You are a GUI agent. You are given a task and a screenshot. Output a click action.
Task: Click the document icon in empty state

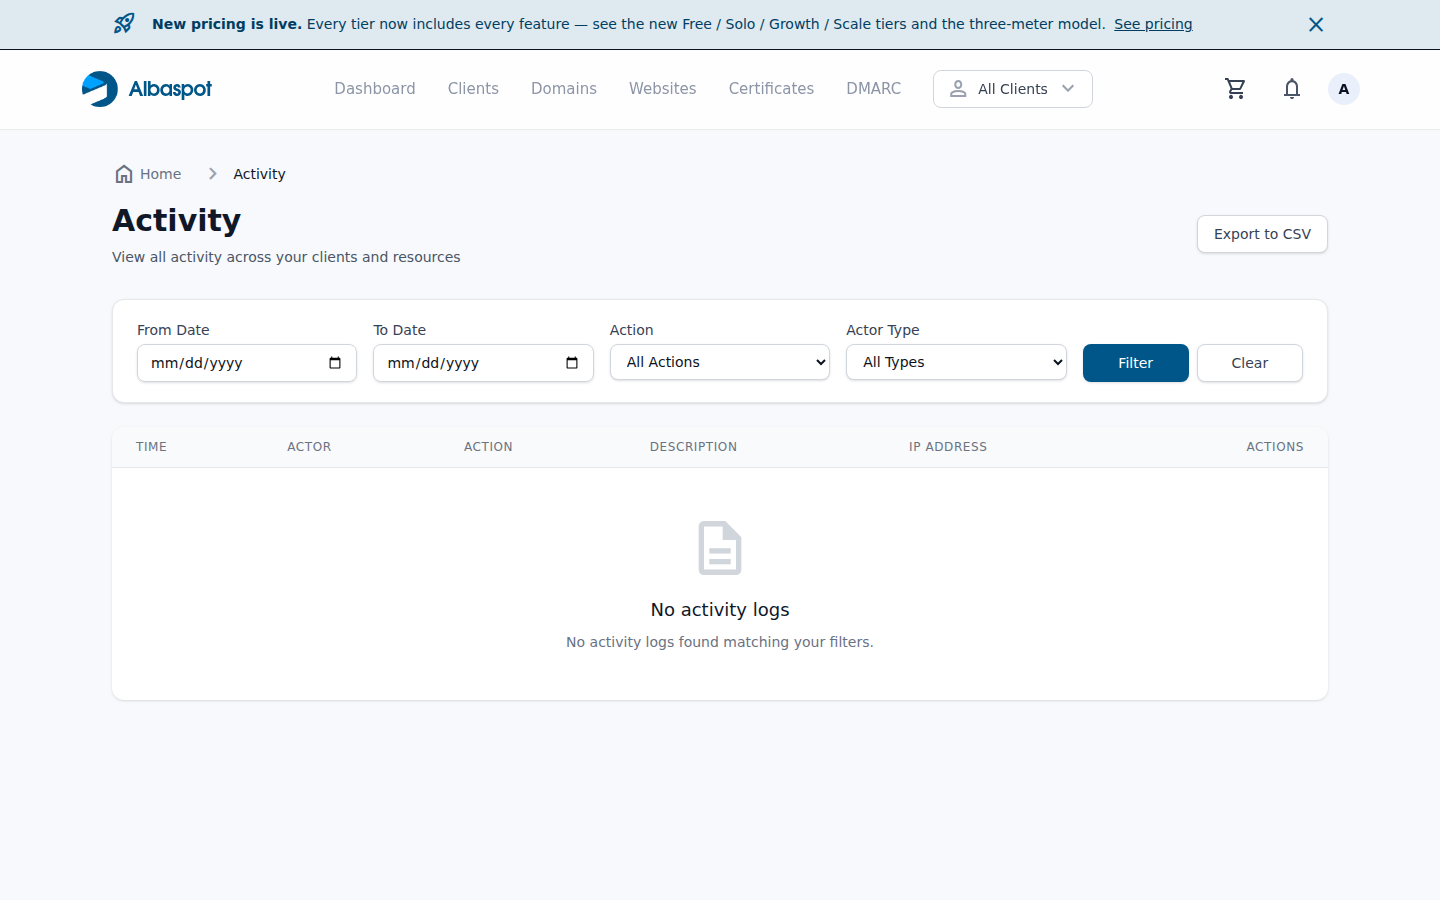(720, 548)
